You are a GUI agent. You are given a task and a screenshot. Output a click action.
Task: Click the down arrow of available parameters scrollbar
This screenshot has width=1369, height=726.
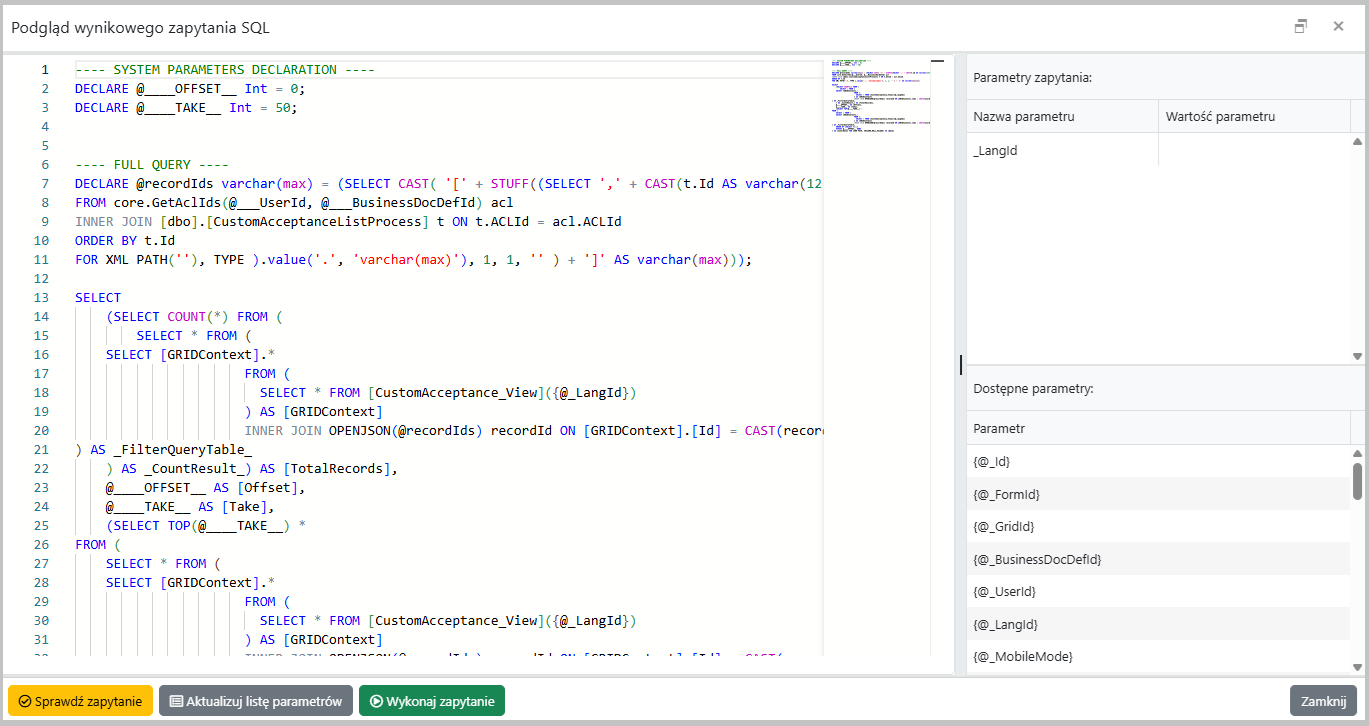[x=1357, y=667]
